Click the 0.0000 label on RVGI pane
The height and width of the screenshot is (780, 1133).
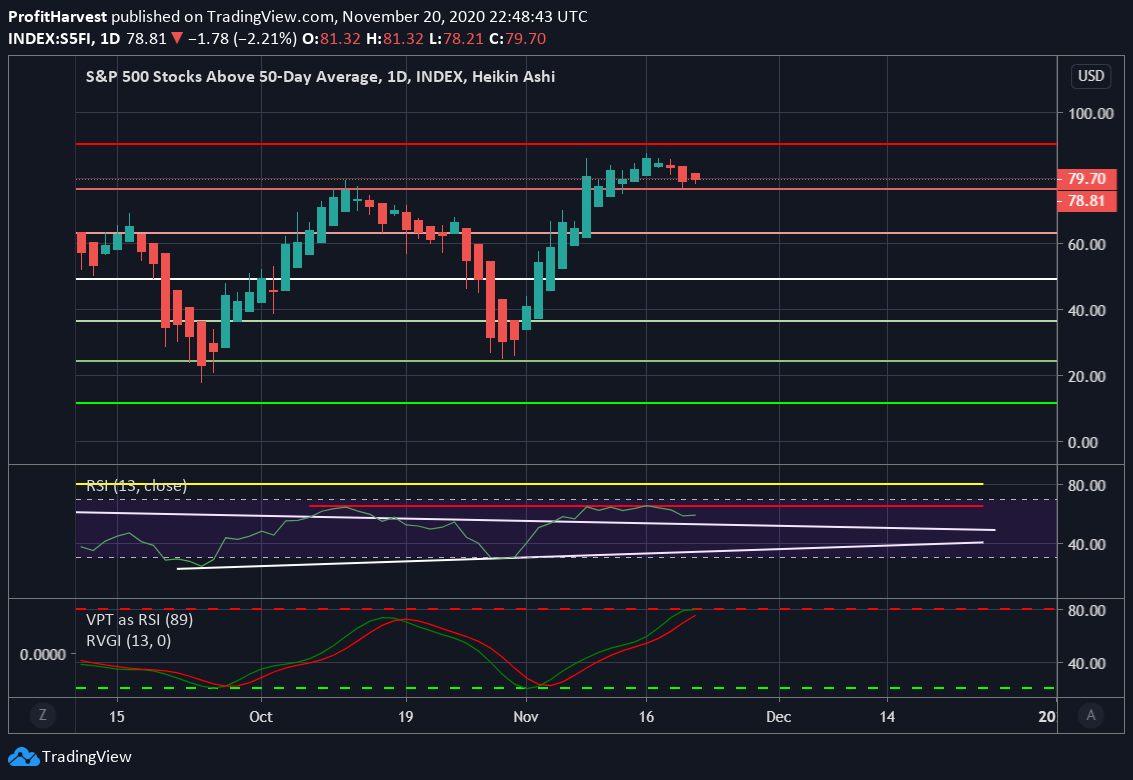pyautogui.click(x=43, y=655)
